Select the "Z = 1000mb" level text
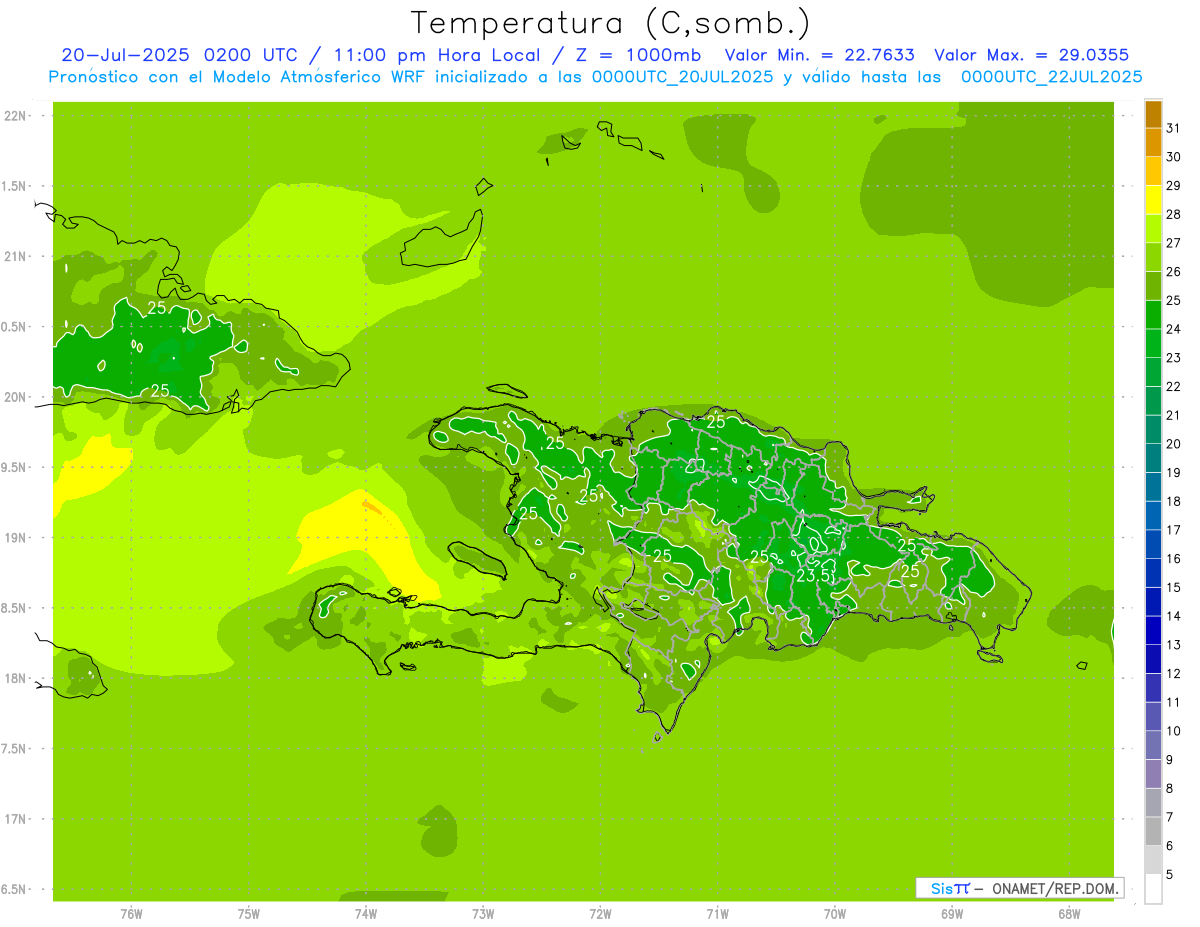The height and width of the screenshot is (927, 1200). point(637,55)
